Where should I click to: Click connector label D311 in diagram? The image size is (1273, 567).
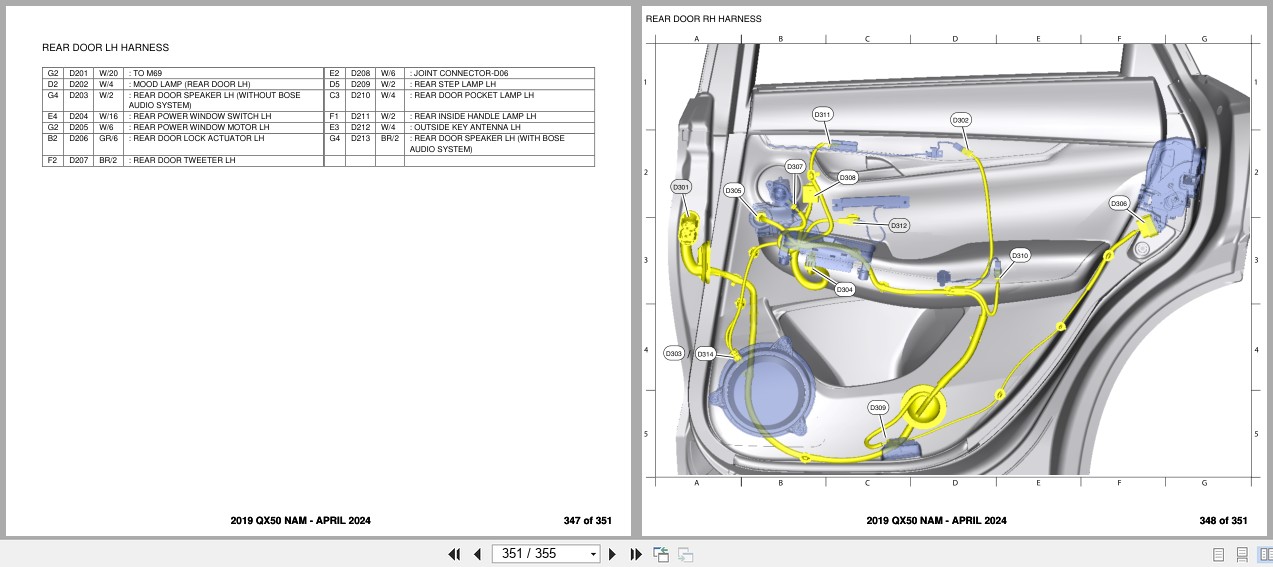click(822, 115)
